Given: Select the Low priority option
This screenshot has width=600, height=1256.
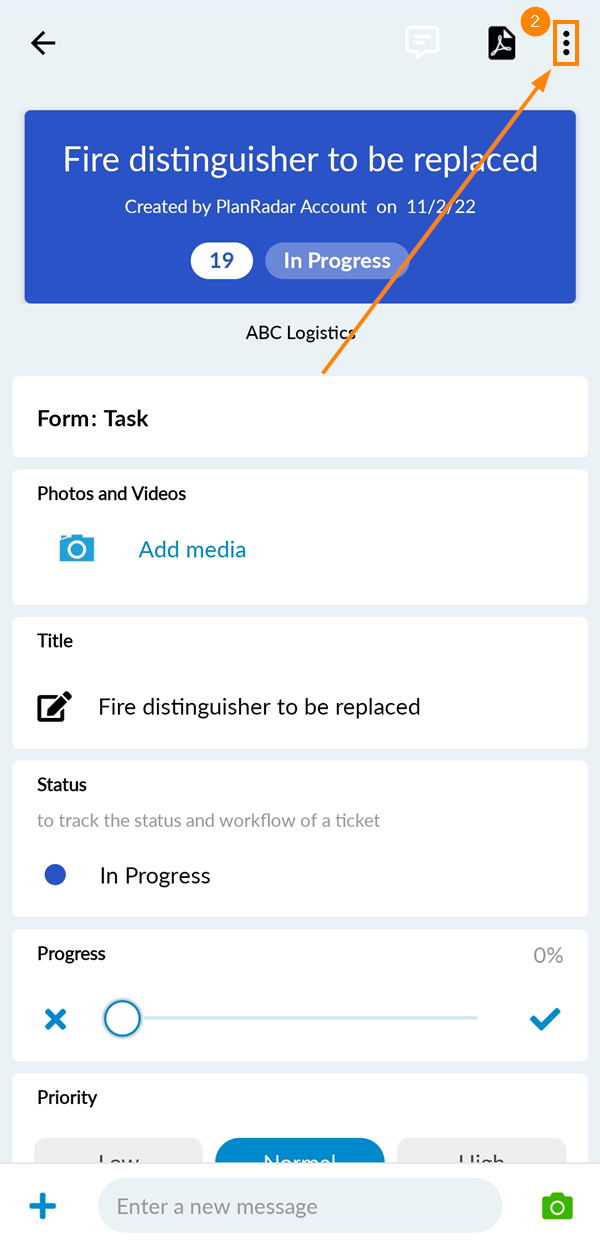Looking at the screenshot, I should point(118,1154).
